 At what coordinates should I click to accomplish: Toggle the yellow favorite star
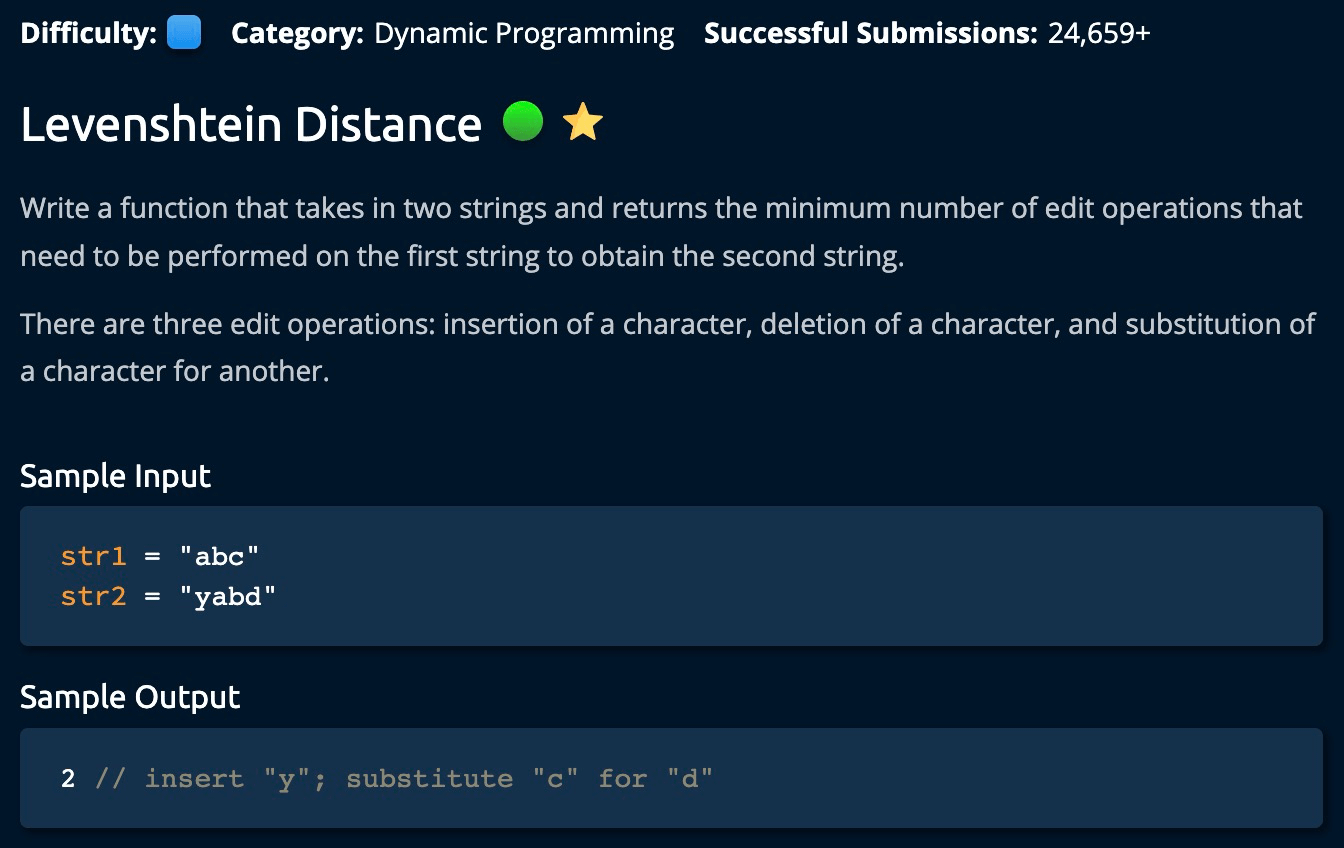[583, 122]
